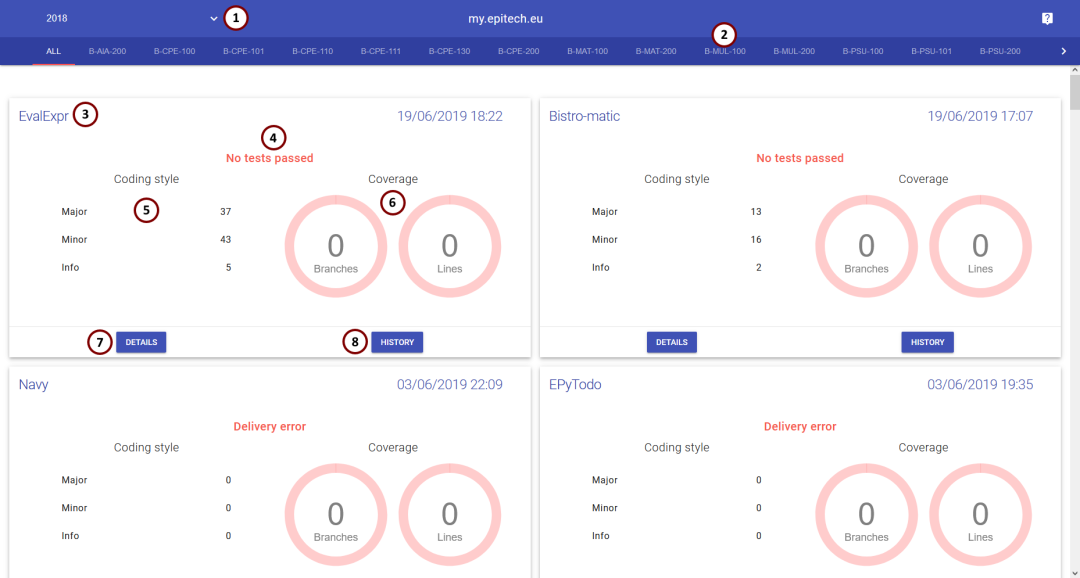The width and height of the screenshot is (1080, 578).
Task: Click the Navy Branches coverage gauge
Action: coord(335,515)
